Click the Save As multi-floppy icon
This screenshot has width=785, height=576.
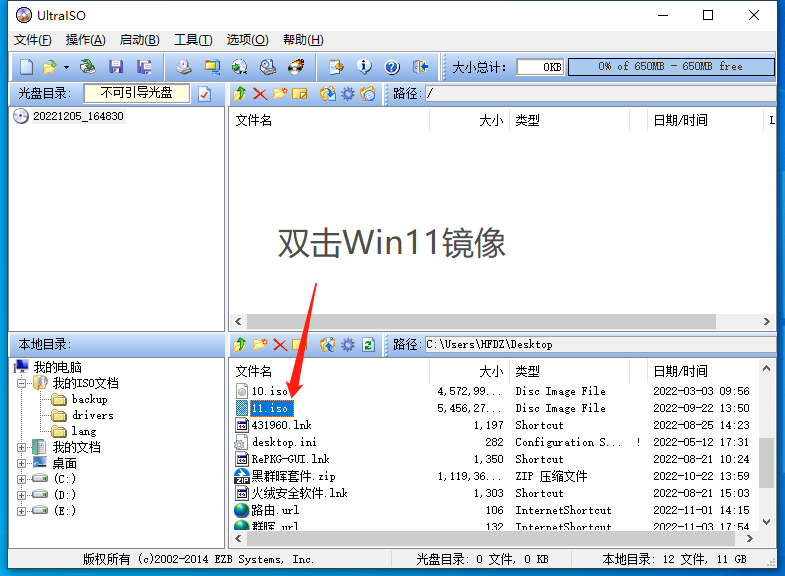(x=144, y=67)
